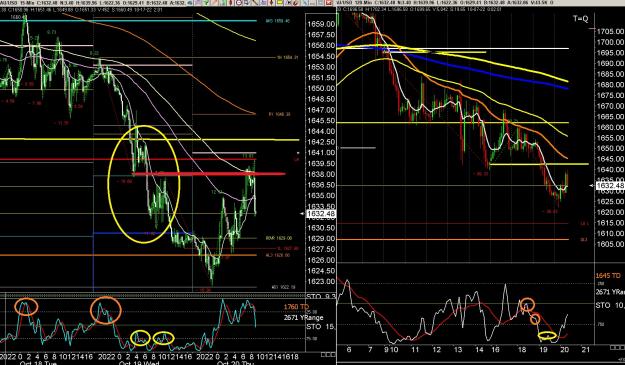Screen dimensions: 625x365
Task: Click date 13 on right time axis
Action: click(x=458, y=350)
